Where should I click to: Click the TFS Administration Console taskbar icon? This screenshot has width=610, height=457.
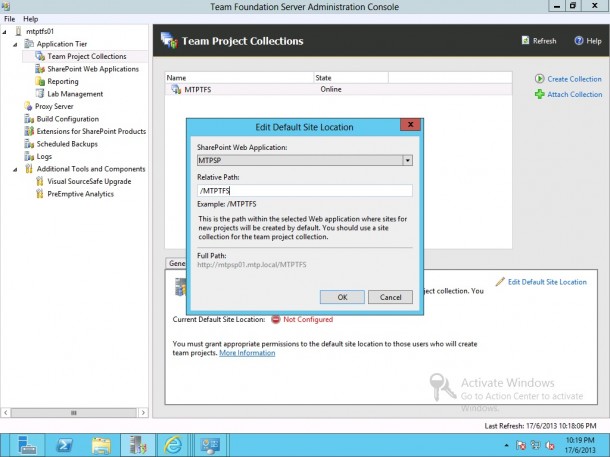pyautogui.click(x=138, y=445)
